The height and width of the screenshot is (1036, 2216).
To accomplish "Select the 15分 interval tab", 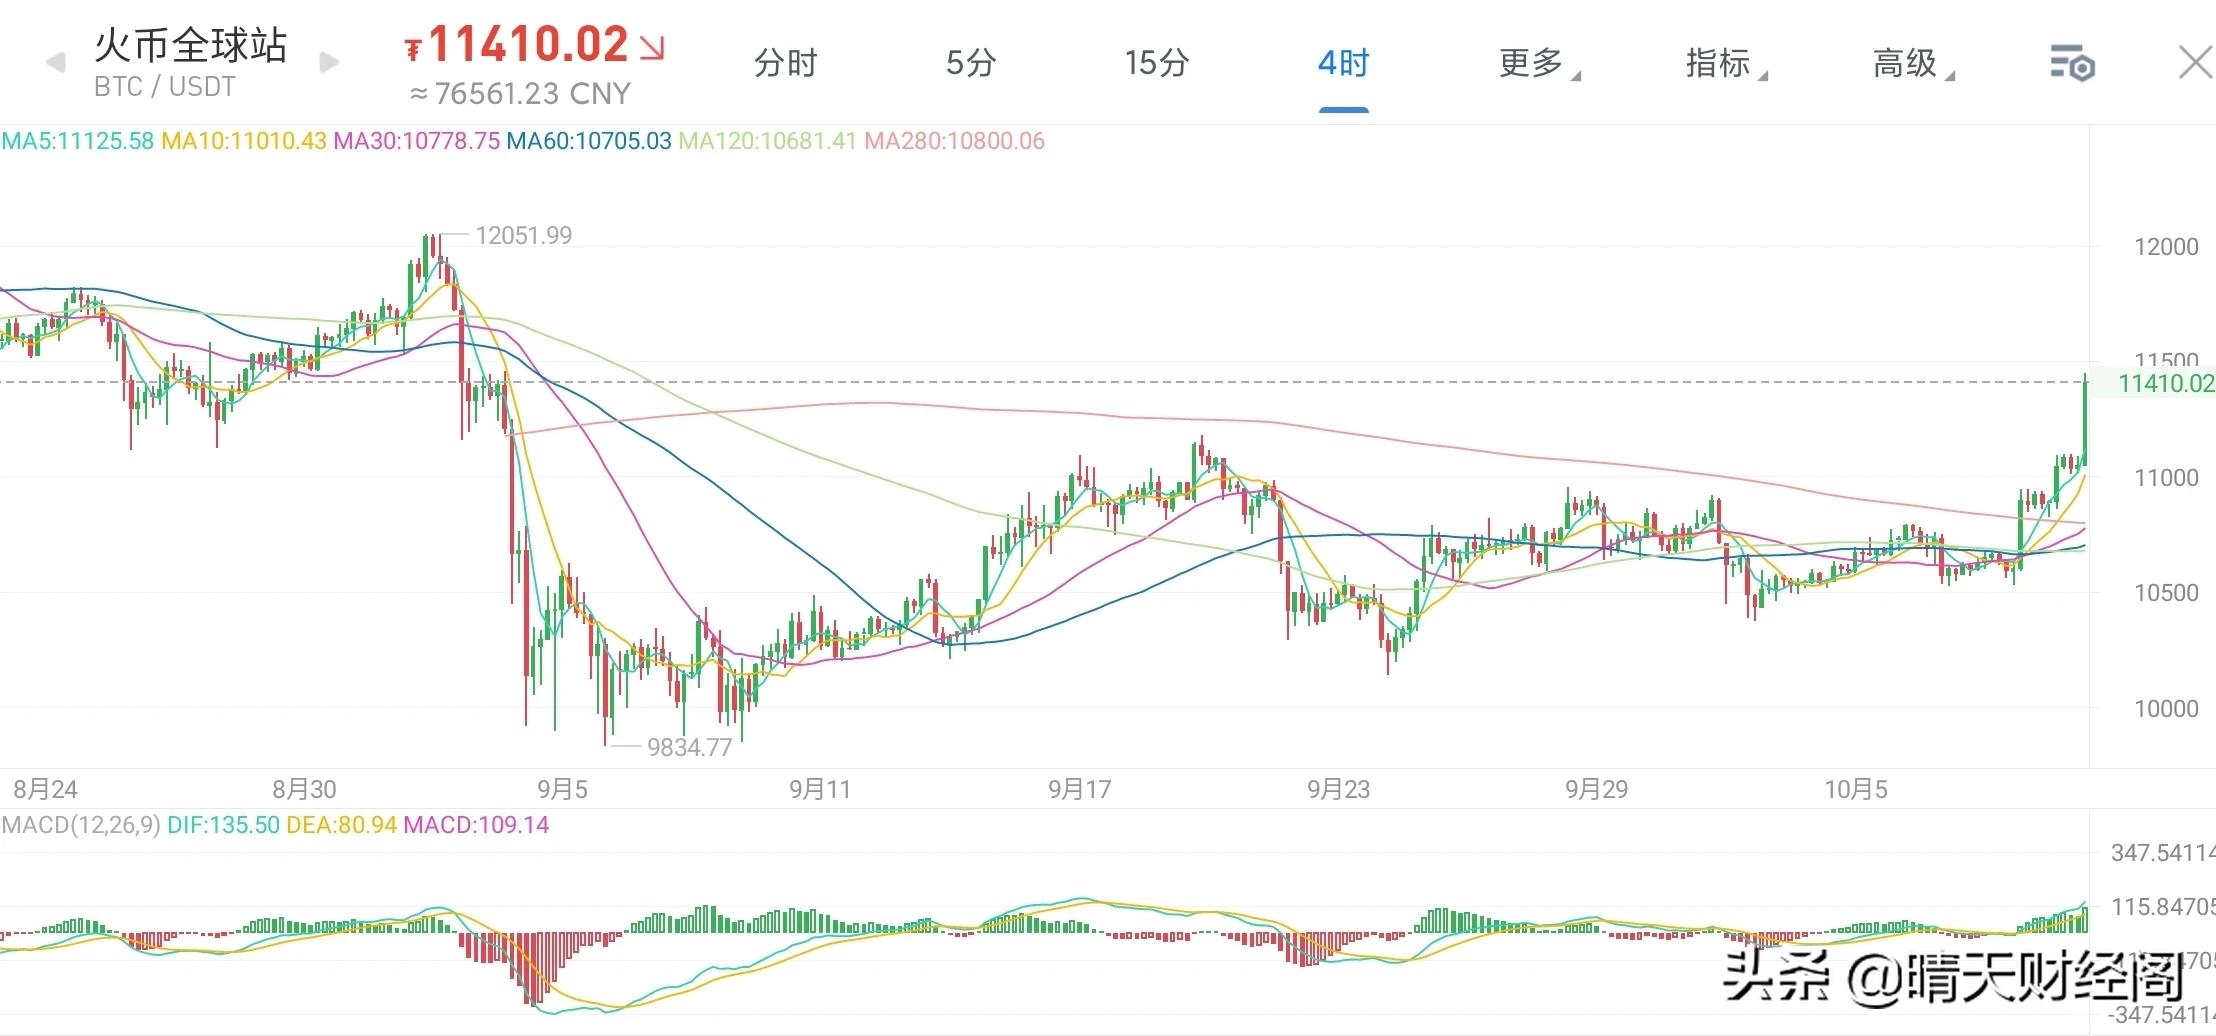I will (1156, 63).
